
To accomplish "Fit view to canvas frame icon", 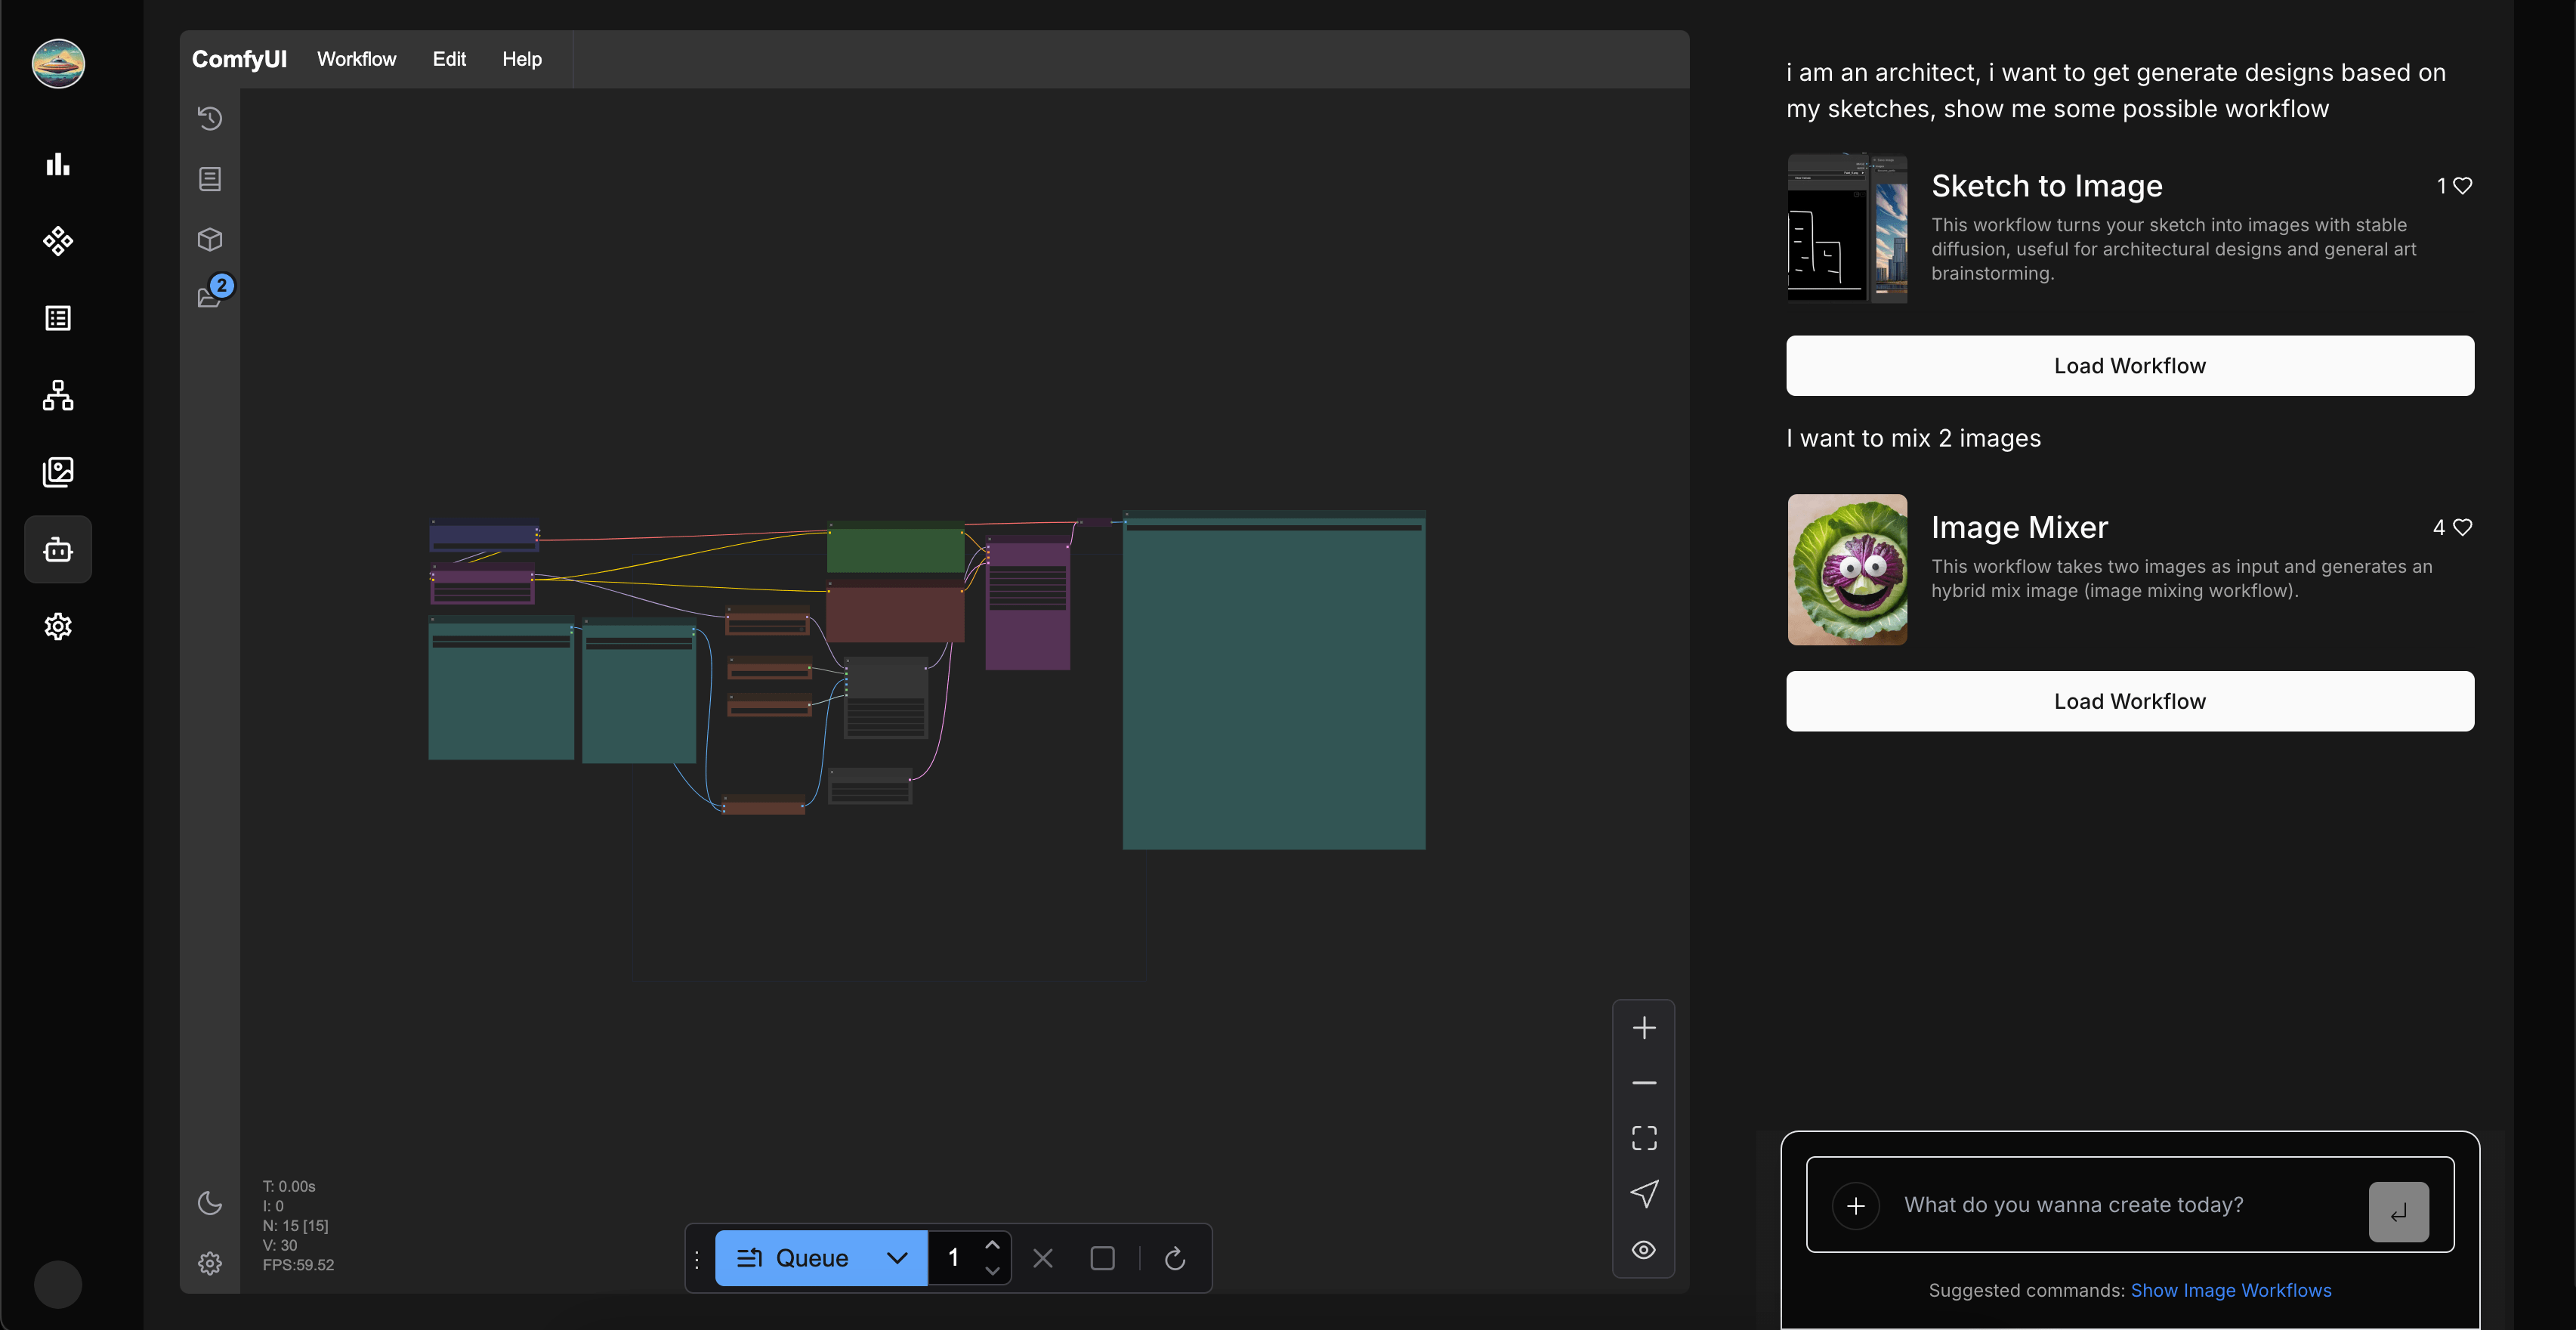I will pyautogui.click(x=1643, y=1138).
